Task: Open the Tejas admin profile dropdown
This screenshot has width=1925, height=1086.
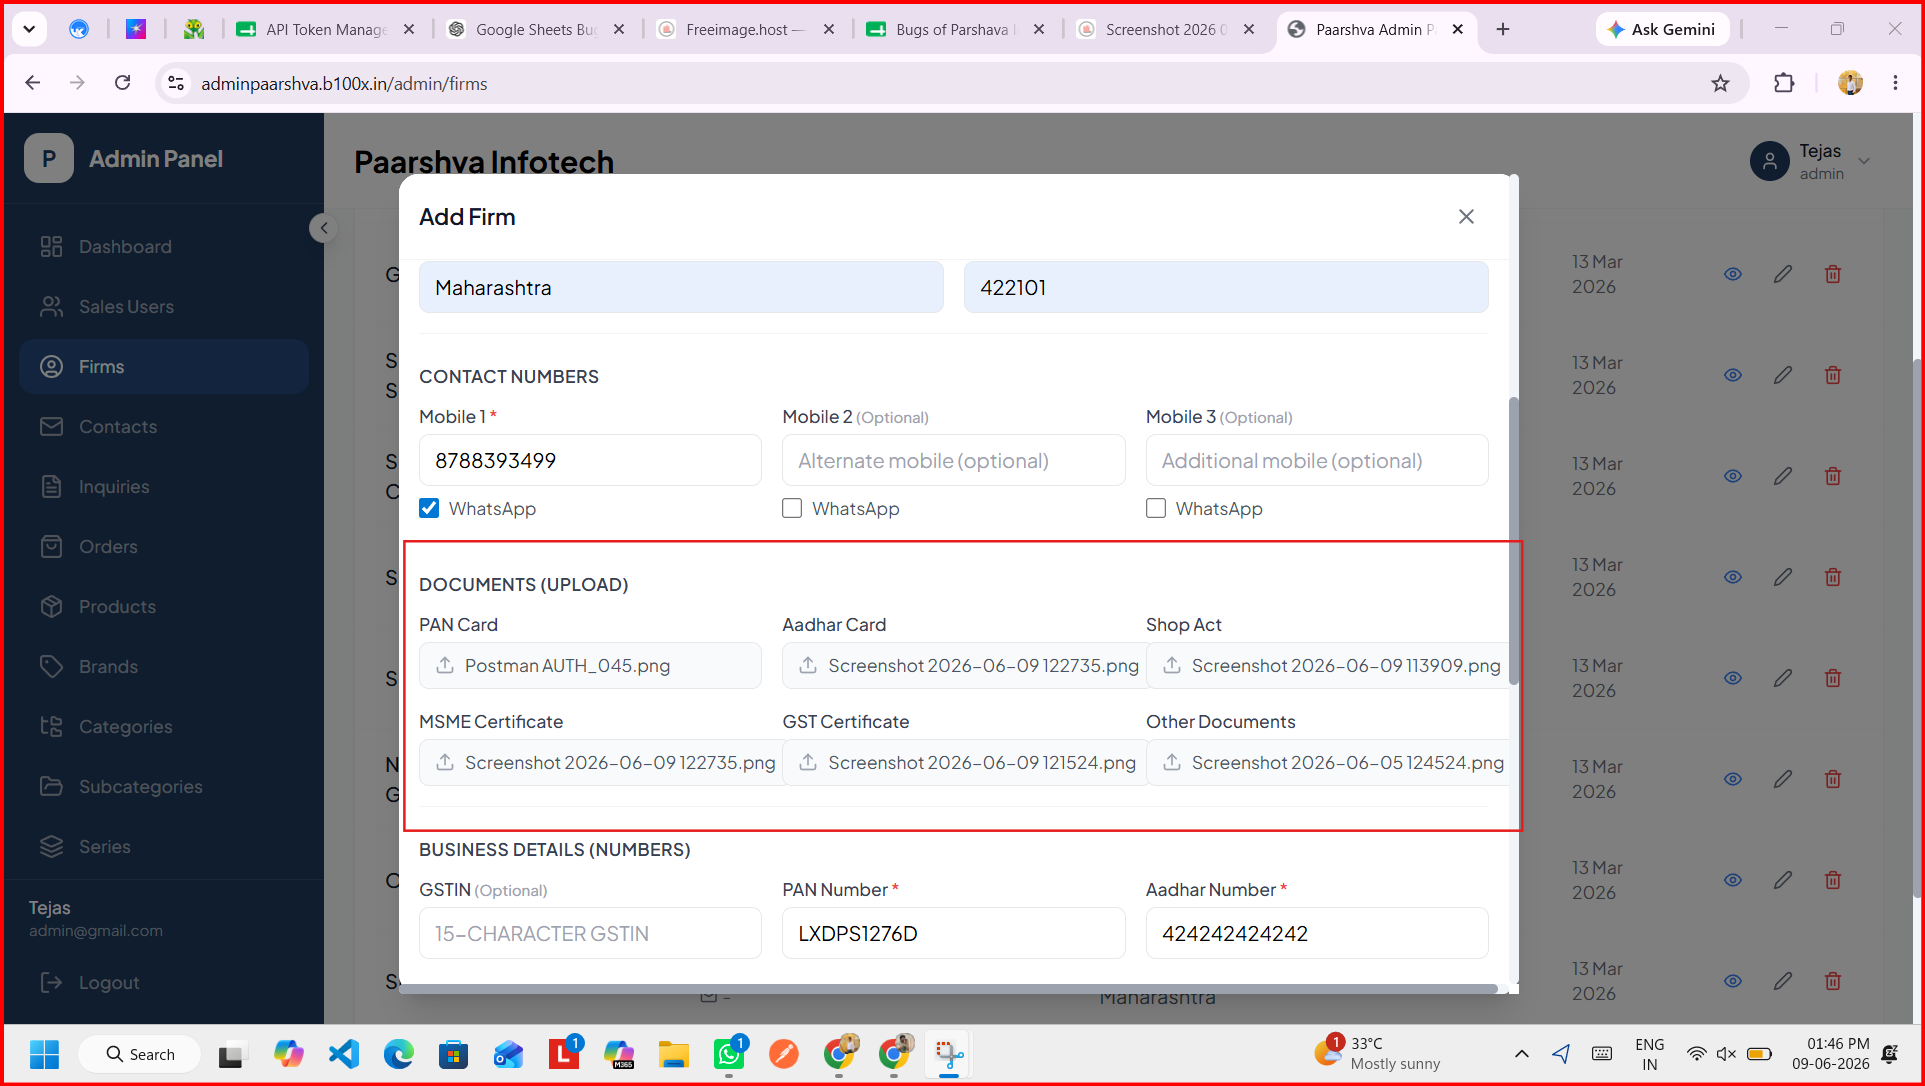Action: 1810,161
